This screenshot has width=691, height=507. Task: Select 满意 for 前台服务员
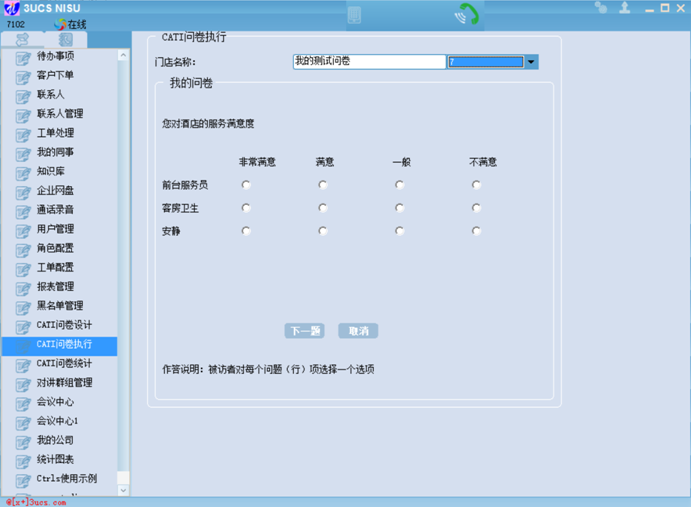(x=323, y=185)
